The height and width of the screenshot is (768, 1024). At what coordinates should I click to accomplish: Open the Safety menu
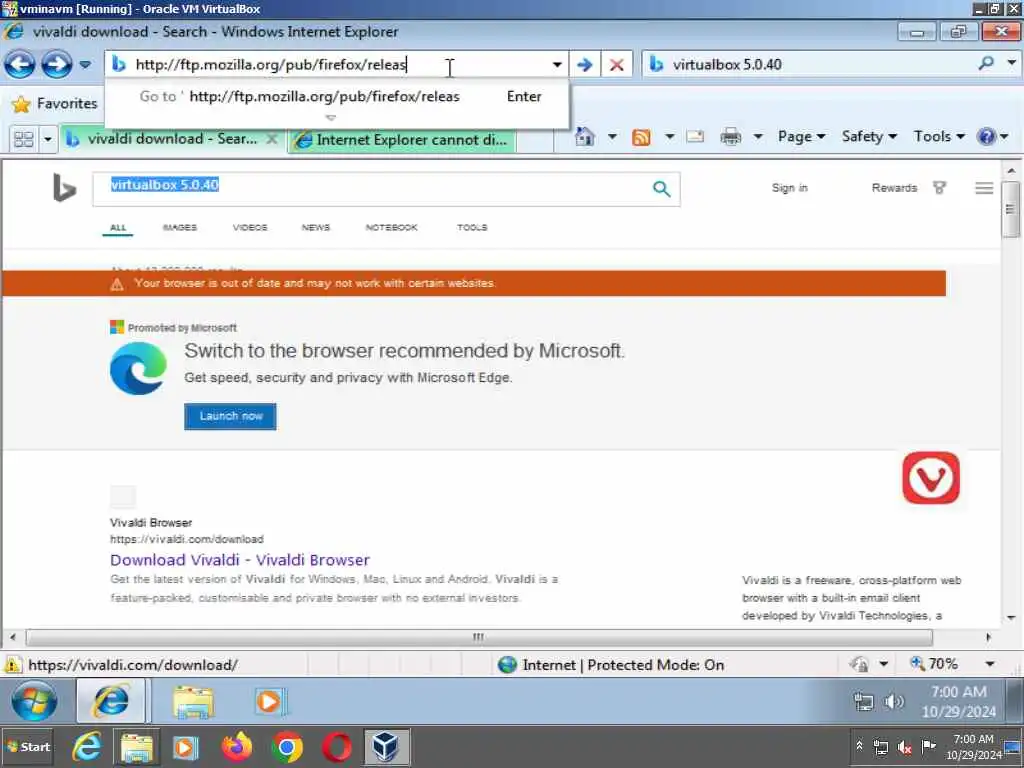tap(869, 136)
